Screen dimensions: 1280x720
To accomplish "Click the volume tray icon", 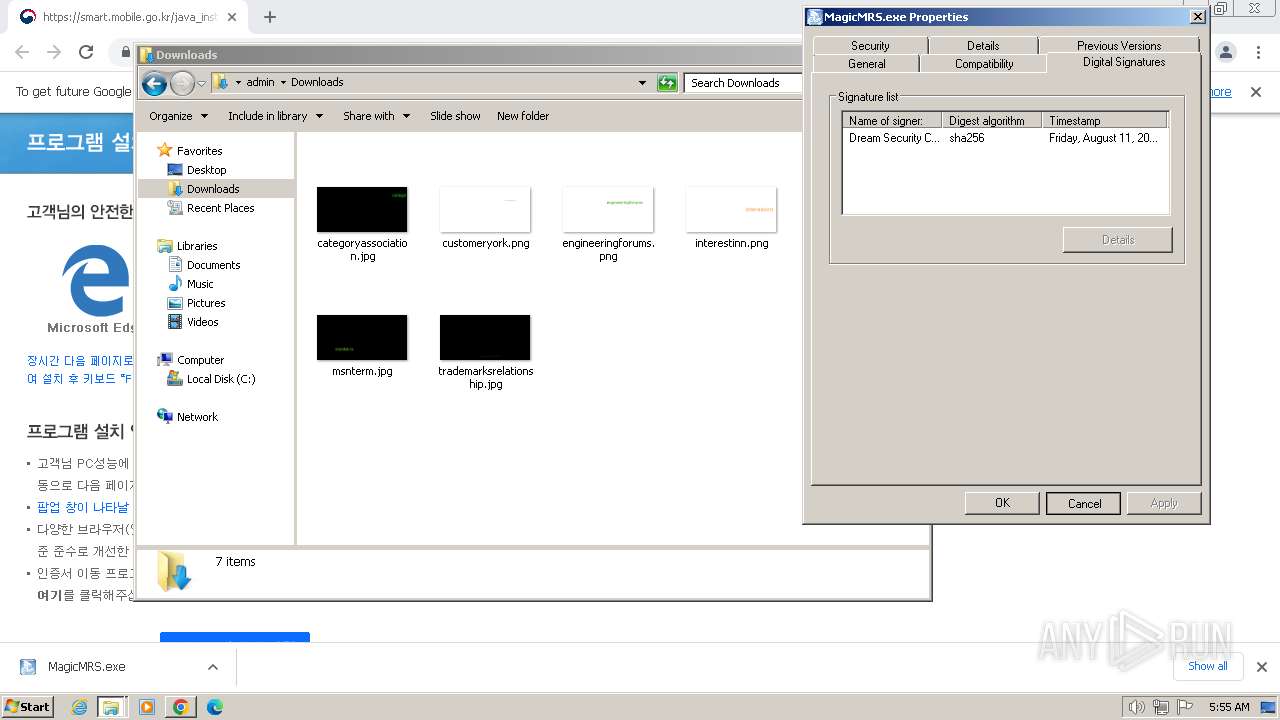I will pos(1136,707).
